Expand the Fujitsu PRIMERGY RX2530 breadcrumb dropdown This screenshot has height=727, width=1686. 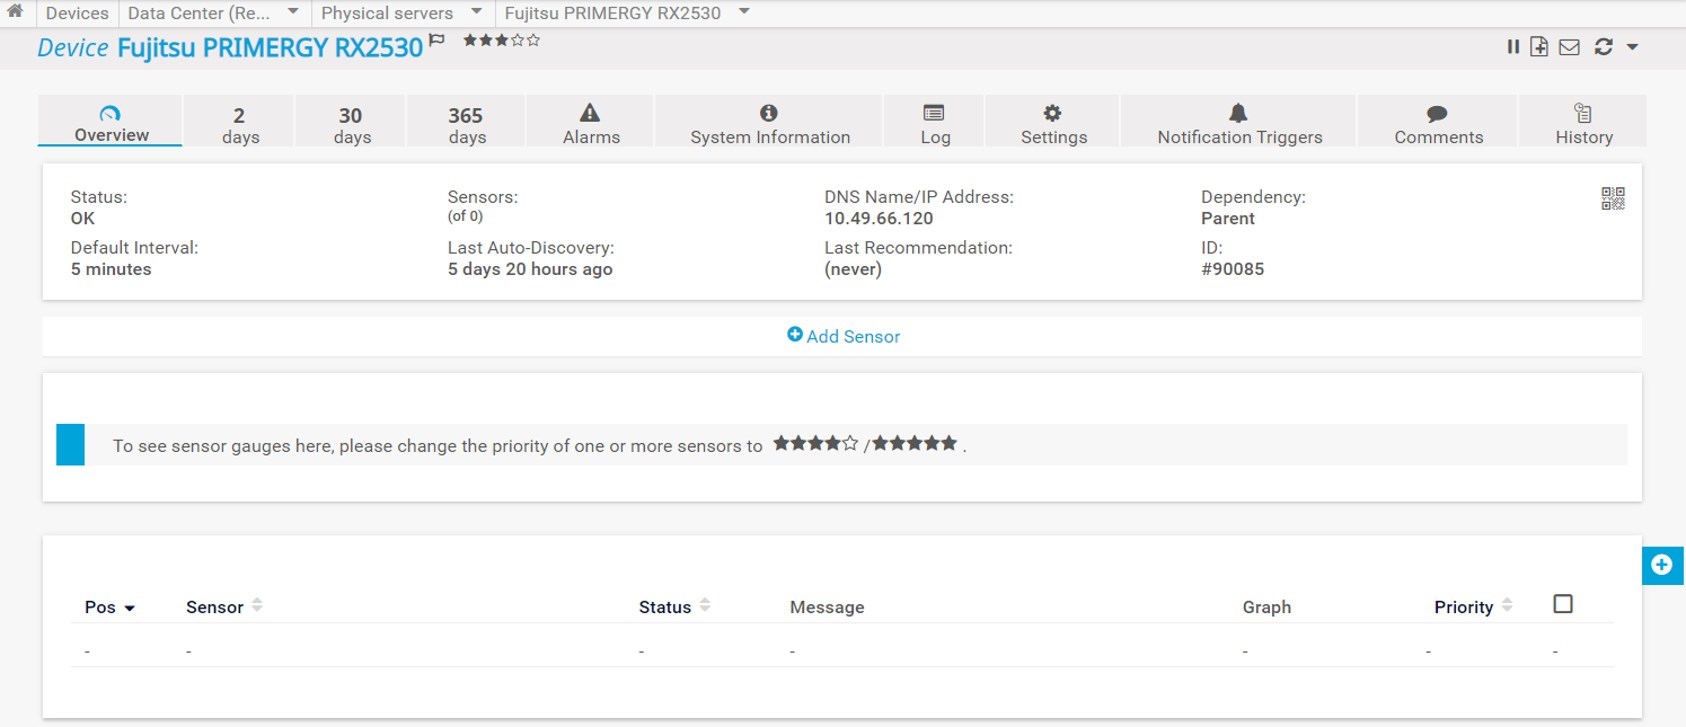[x=744, y=12]
